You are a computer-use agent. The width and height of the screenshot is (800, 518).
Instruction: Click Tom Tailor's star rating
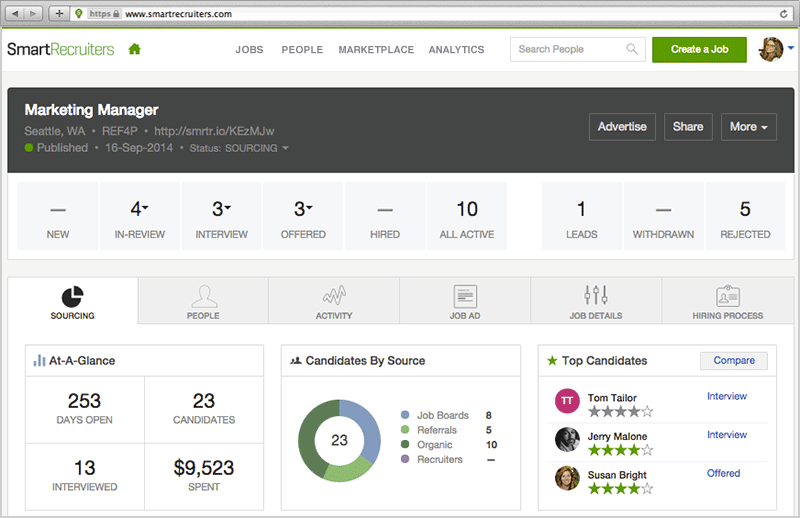620,411
